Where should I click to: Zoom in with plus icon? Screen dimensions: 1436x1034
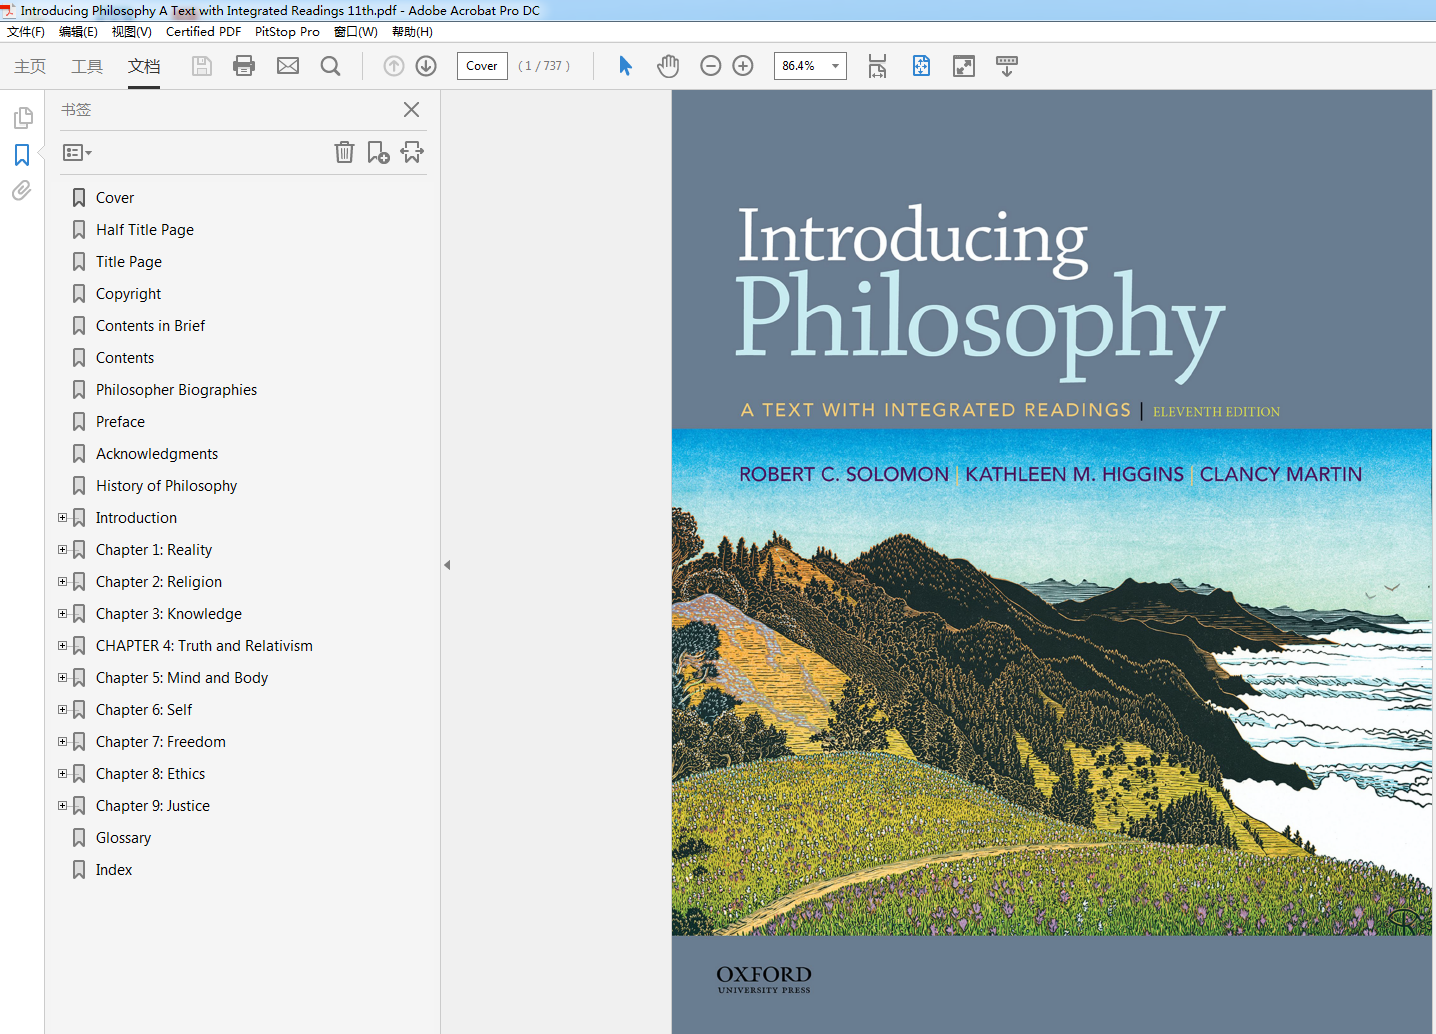(x=743, y=66)
